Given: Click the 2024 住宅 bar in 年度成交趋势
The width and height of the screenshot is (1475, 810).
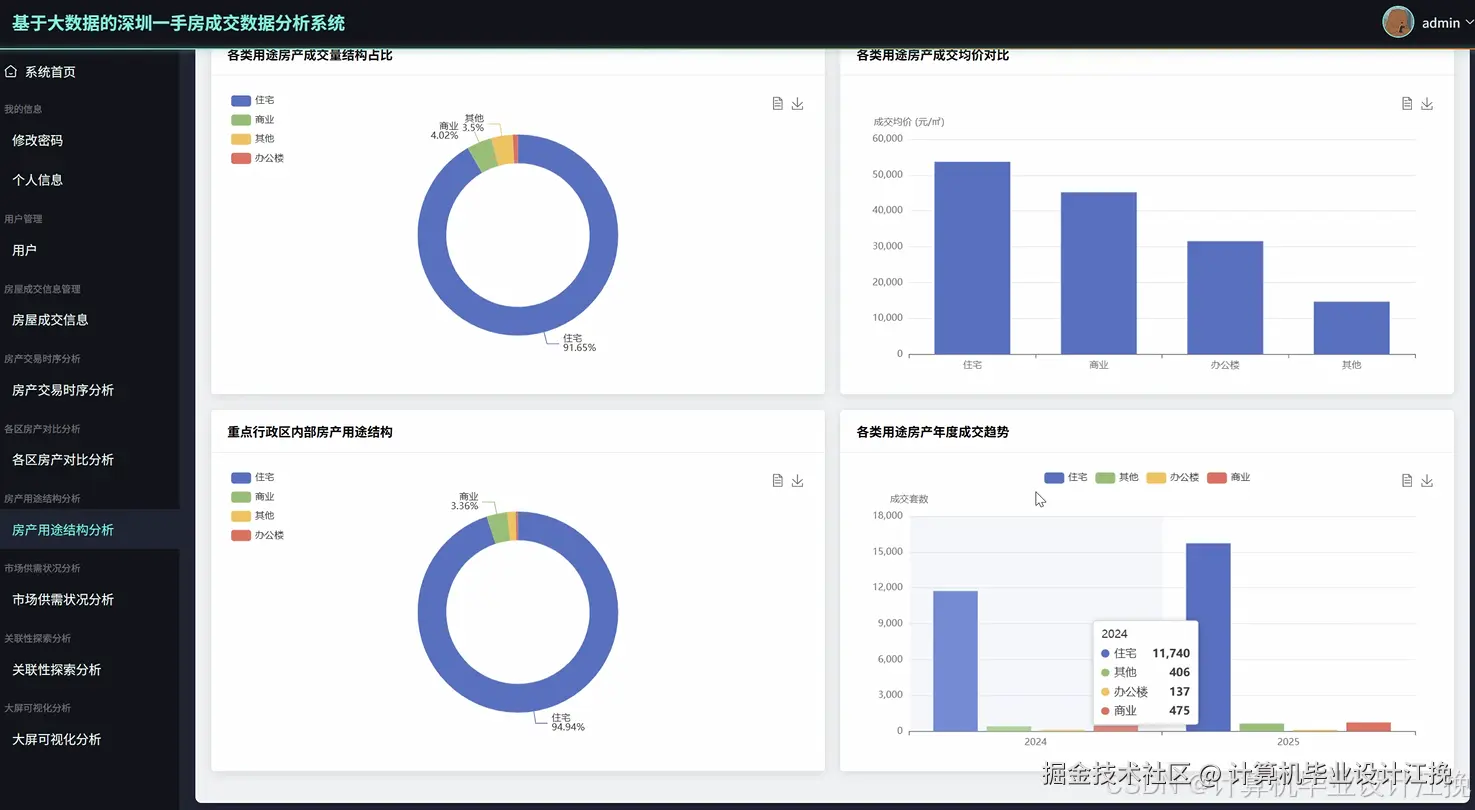Looking at the screenshot, I should click(x=955, y=661).
